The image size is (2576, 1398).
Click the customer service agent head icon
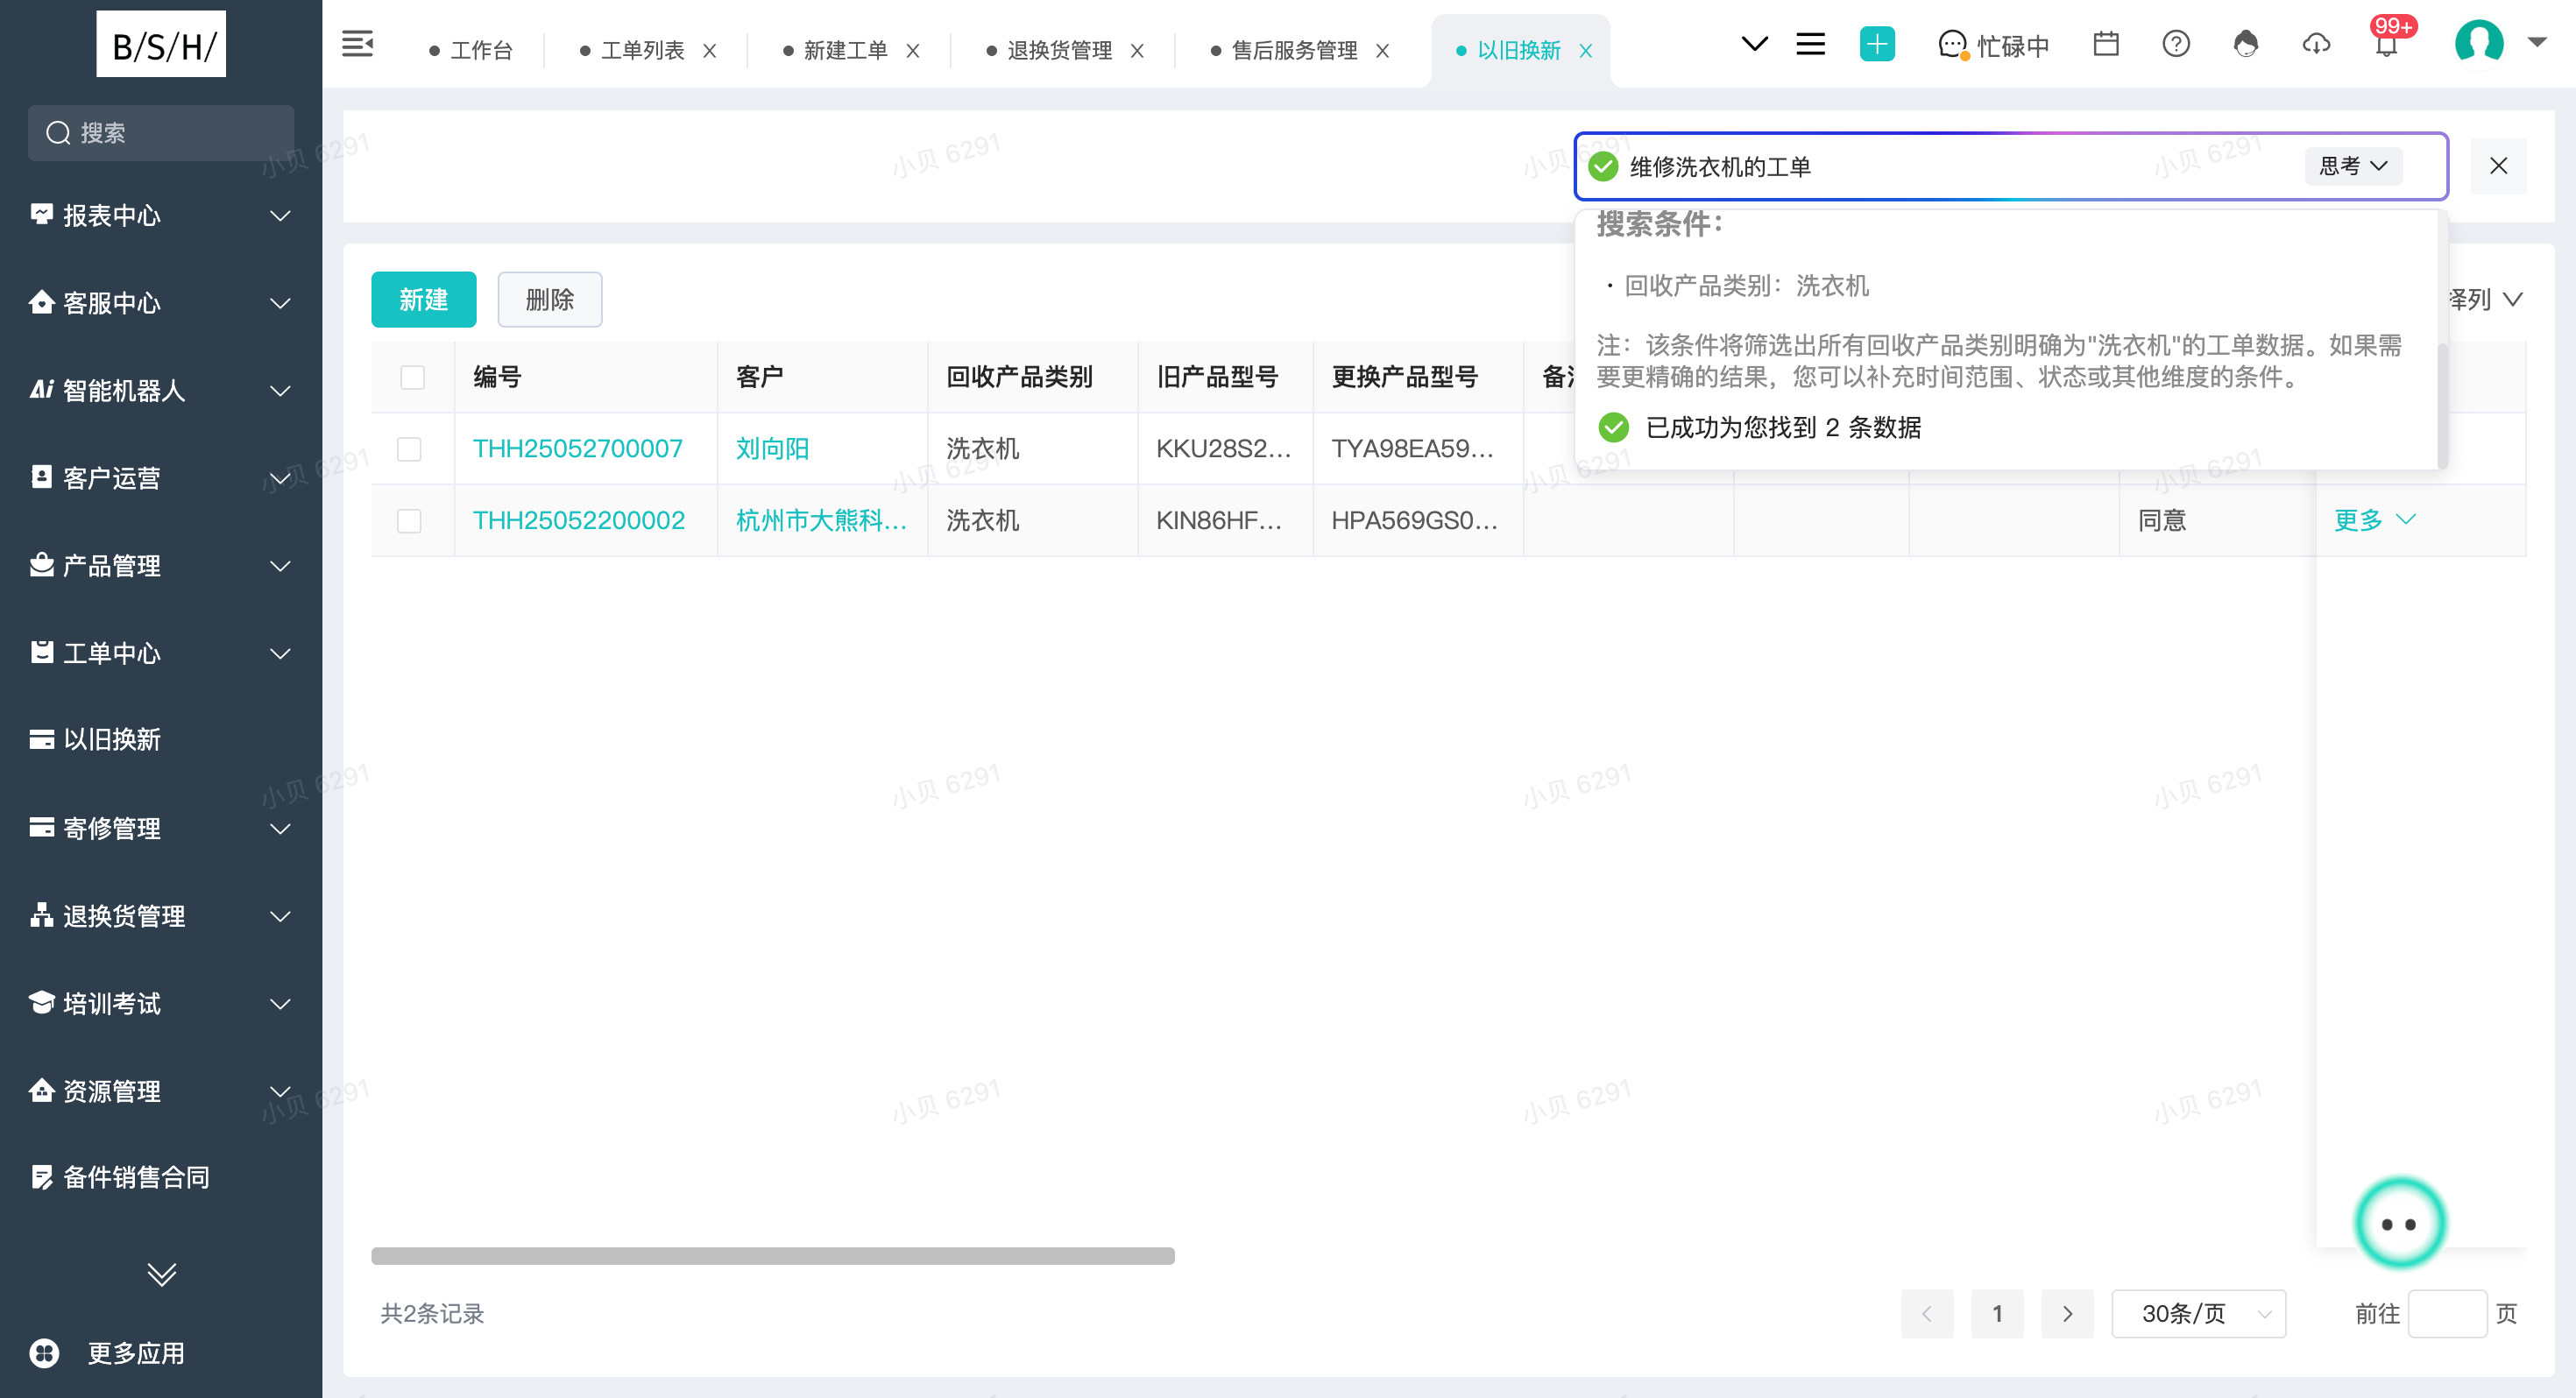click(x=2246, y=44)
